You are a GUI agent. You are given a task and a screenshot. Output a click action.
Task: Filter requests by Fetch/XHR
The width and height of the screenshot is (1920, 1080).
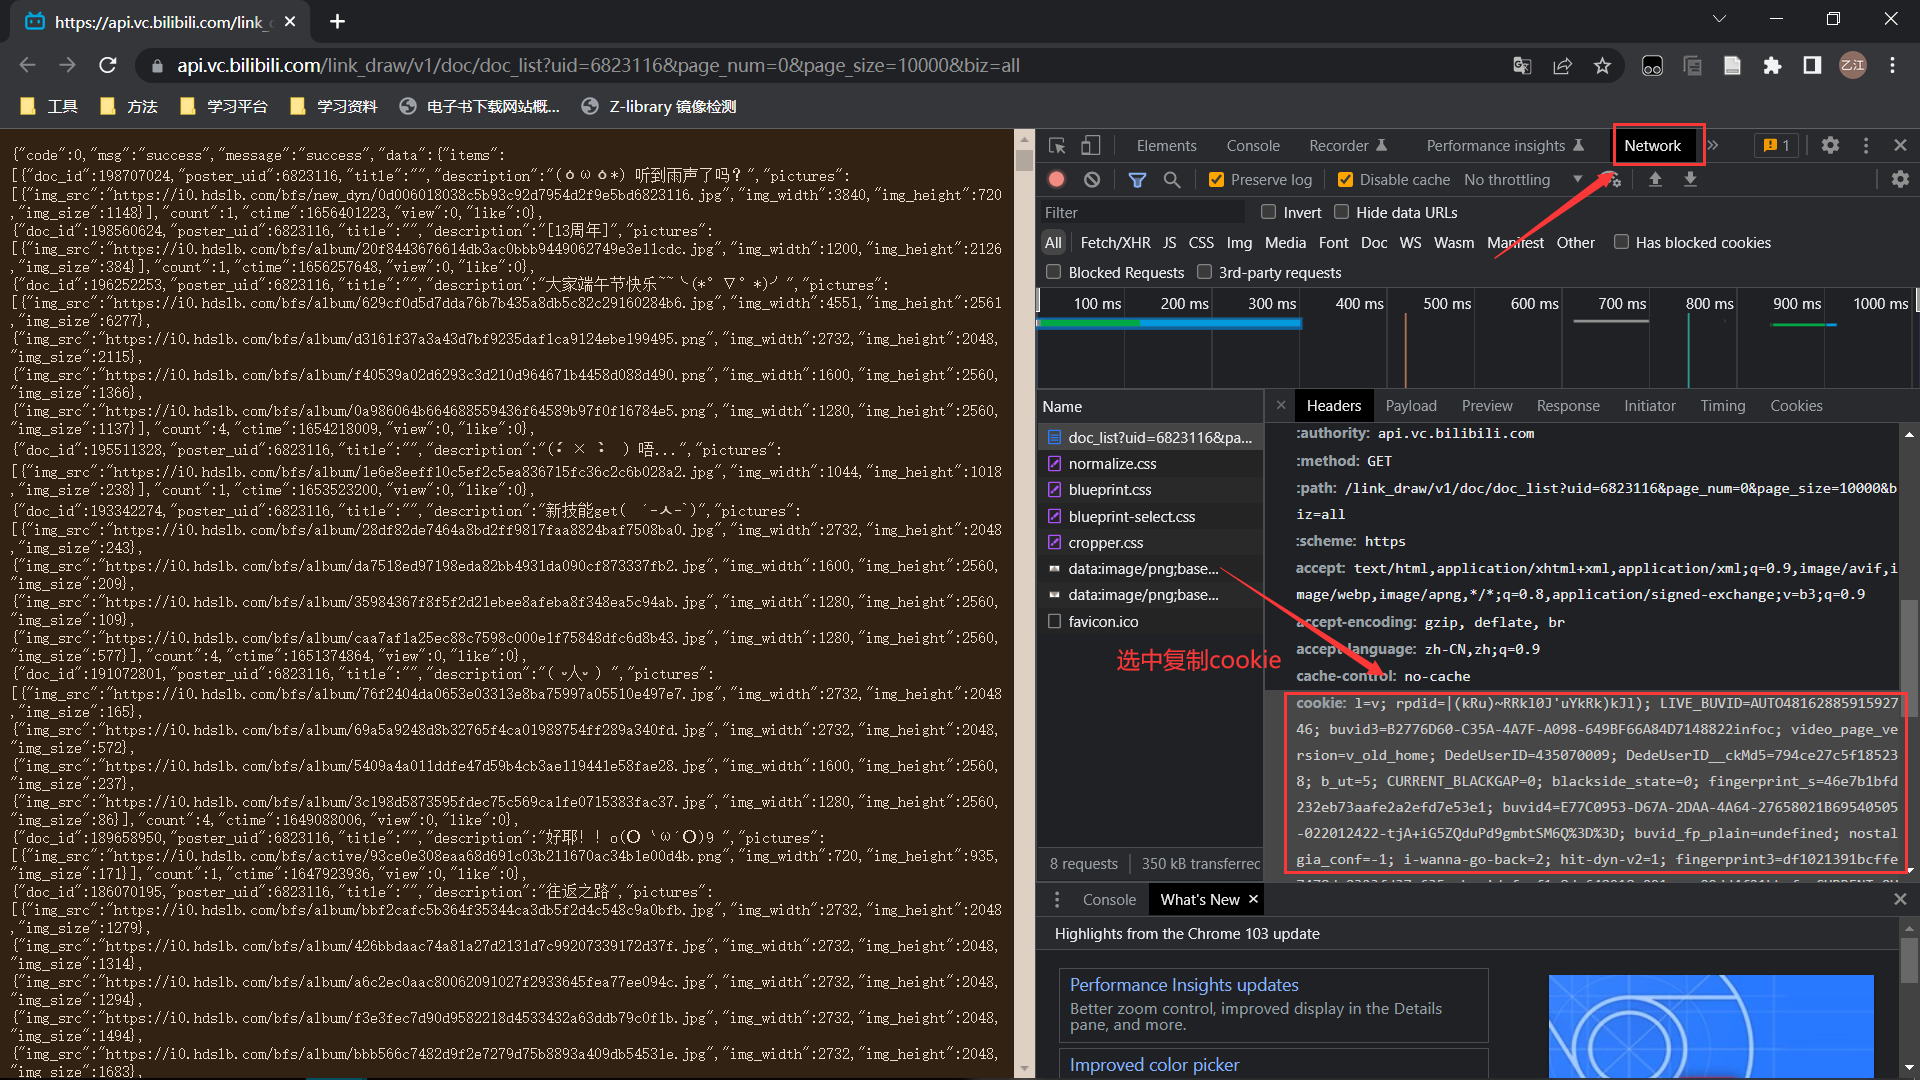pyautogui.click(x=1115, y=242)
